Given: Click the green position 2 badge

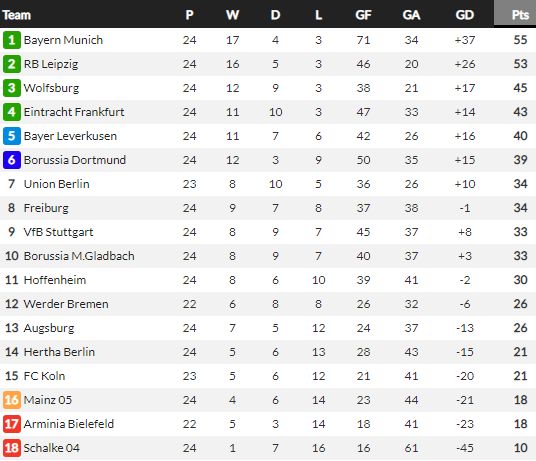Looking at the screenshot, I should coord(12,64).
